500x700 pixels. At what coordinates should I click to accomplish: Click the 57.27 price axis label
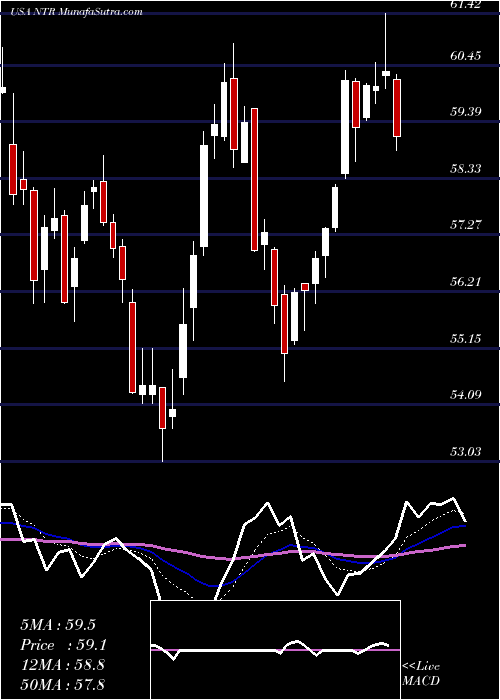[x=467, y=225]
